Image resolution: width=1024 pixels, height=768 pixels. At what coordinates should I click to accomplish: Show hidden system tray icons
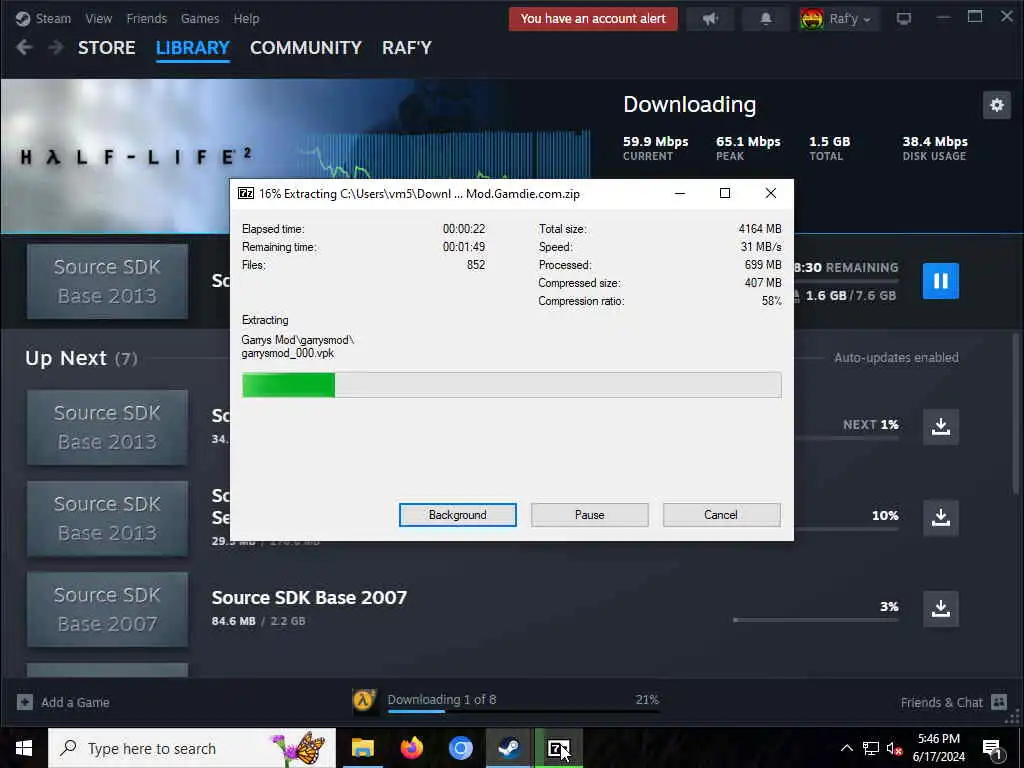[x=846, y=748]
